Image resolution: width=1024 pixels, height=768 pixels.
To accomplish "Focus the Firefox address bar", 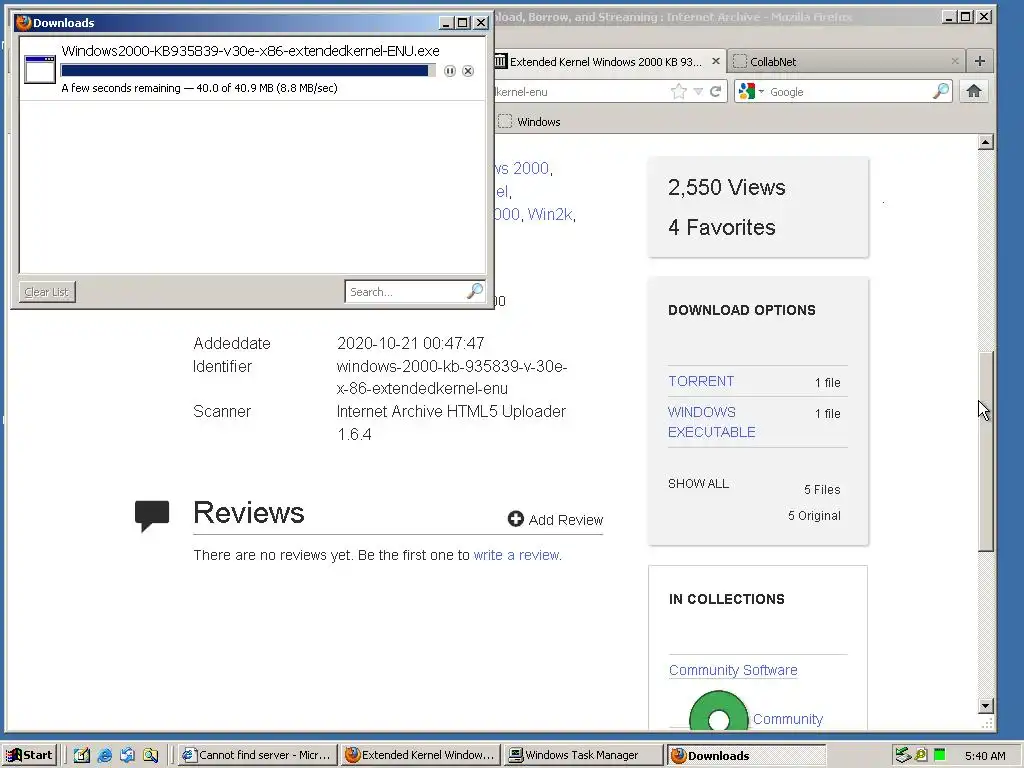I will pos(581,92).
